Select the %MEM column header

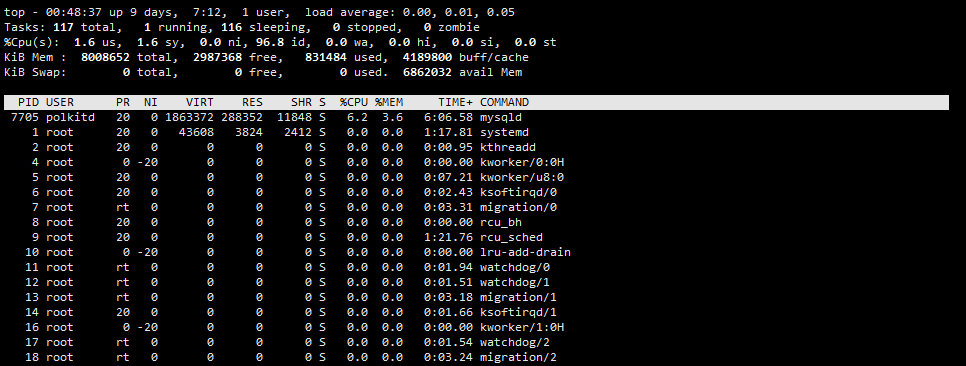click(389, 102)
